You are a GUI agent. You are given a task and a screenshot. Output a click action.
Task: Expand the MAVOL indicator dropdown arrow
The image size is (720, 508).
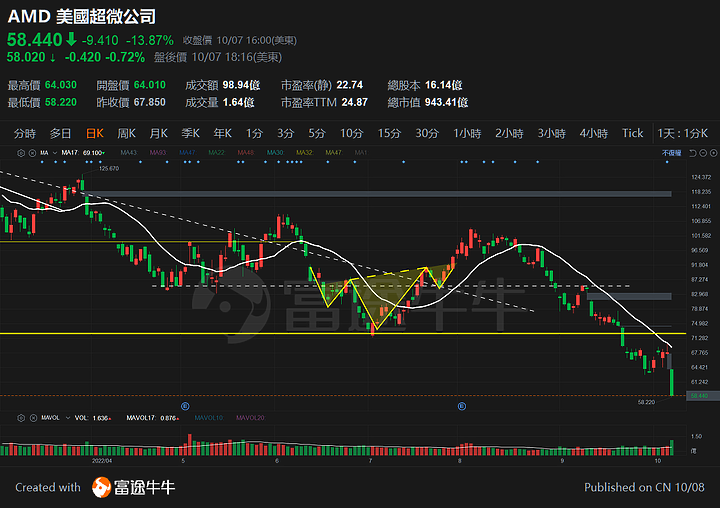click(x=68, y=418)
